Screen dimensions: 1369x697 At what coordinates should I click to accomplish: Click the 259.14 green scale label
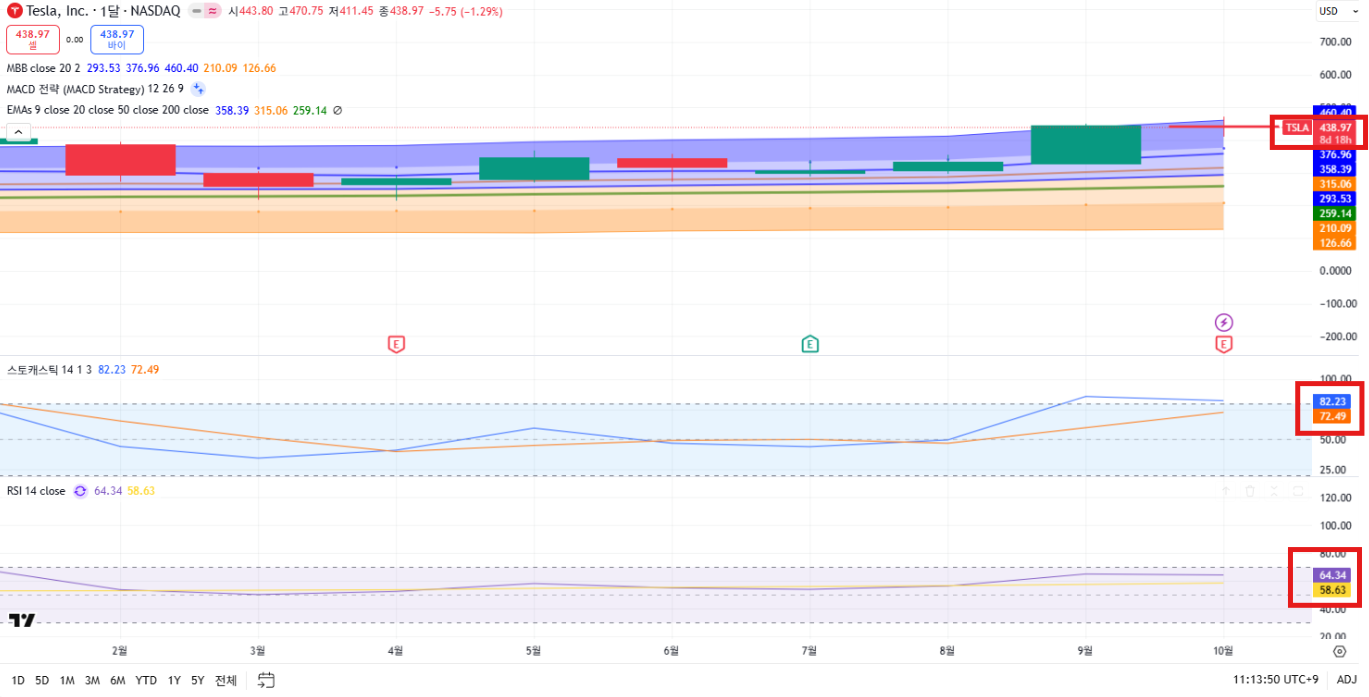click(1335, 213)
